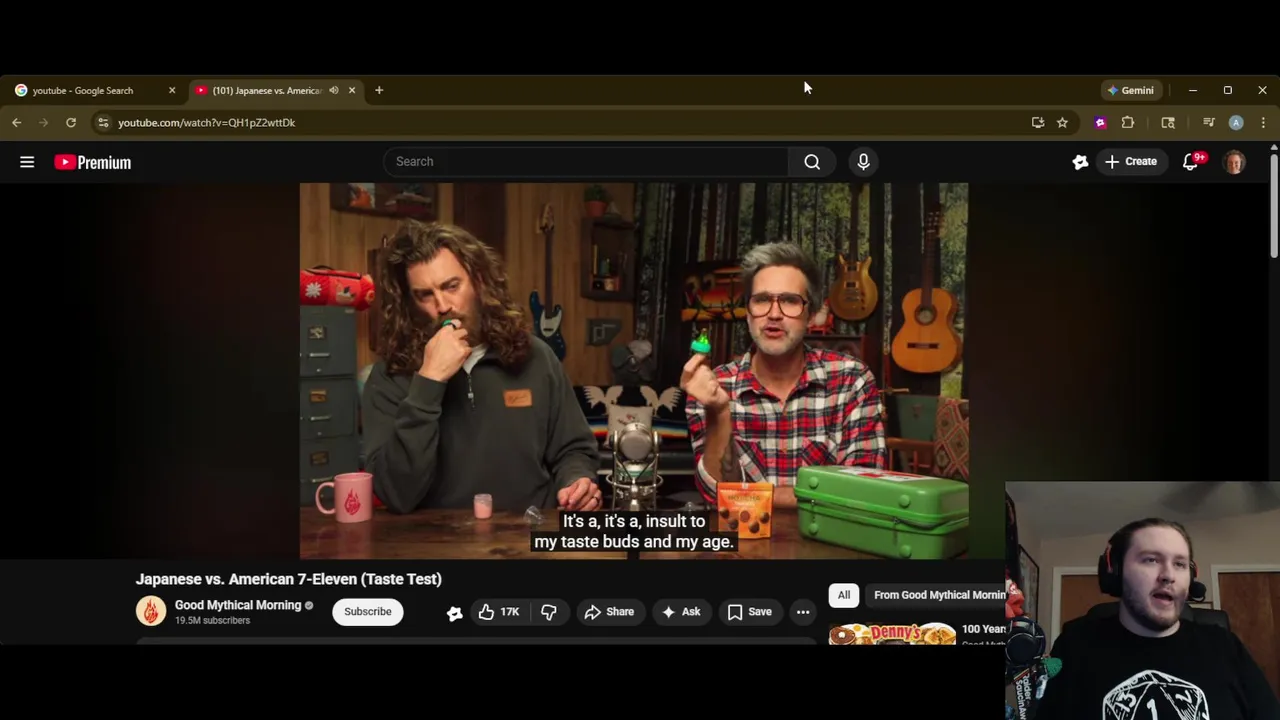Go back with the browser back arrow
The width and height of the screenshot is (1280, 720).
pos(17,122)
